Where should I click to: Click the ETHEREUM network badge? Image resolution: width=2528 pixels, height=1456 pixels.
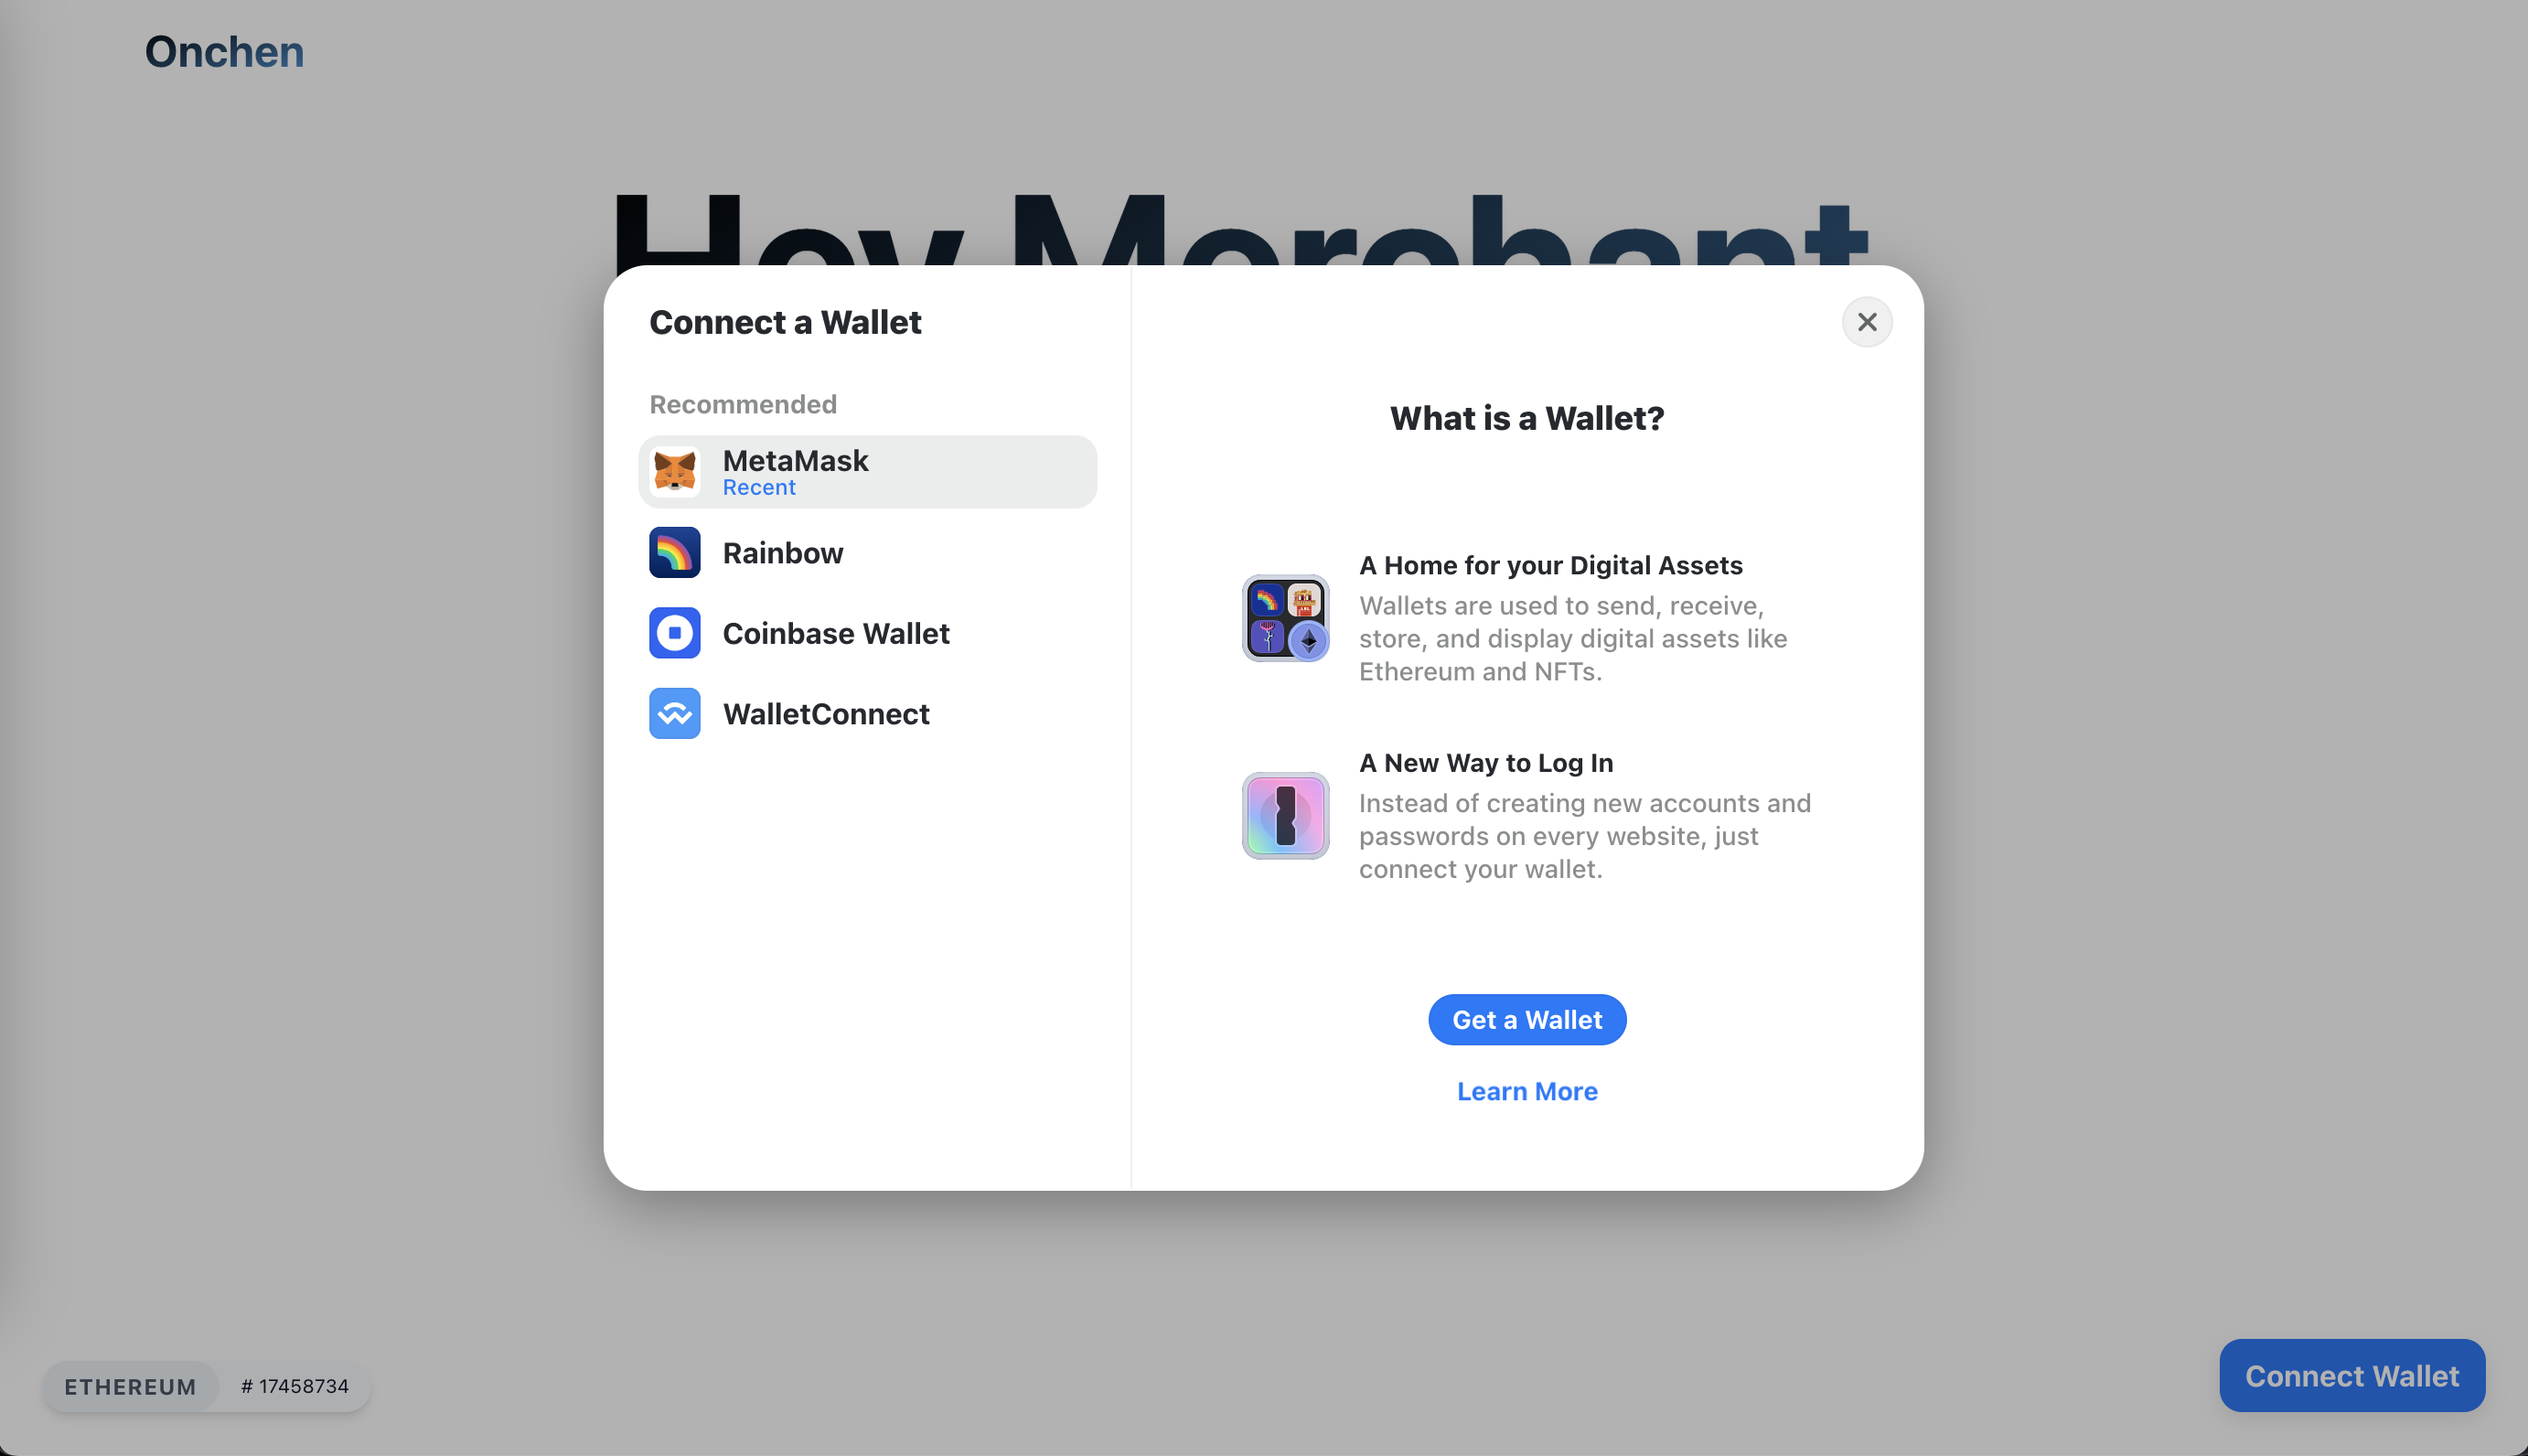pos(130,1387)
